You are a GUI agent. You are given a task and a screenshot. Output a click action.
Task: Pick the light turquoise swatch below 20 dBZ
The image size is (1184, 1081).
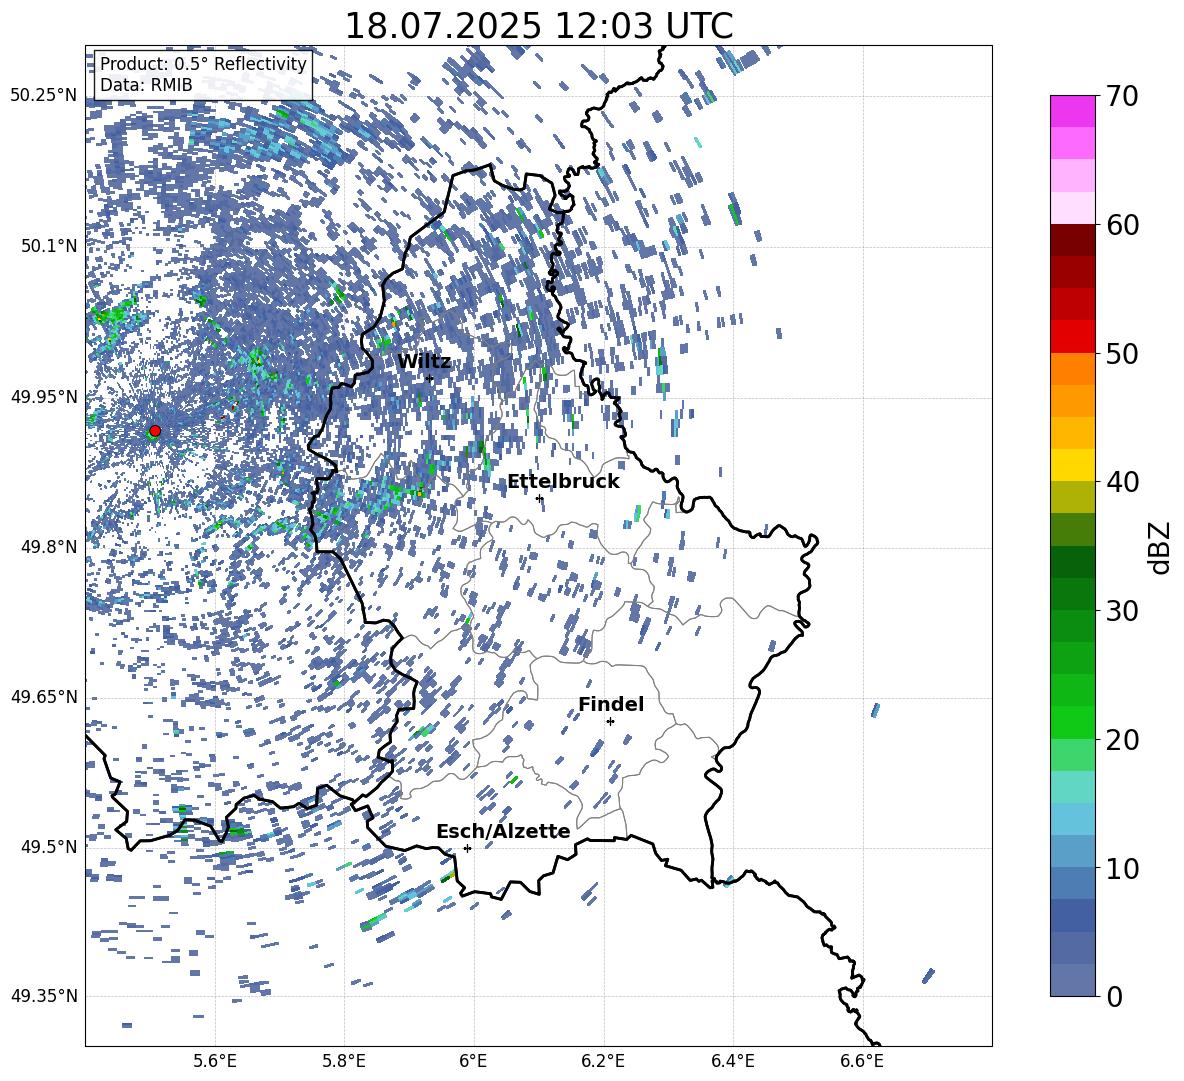click(1073, 787)
